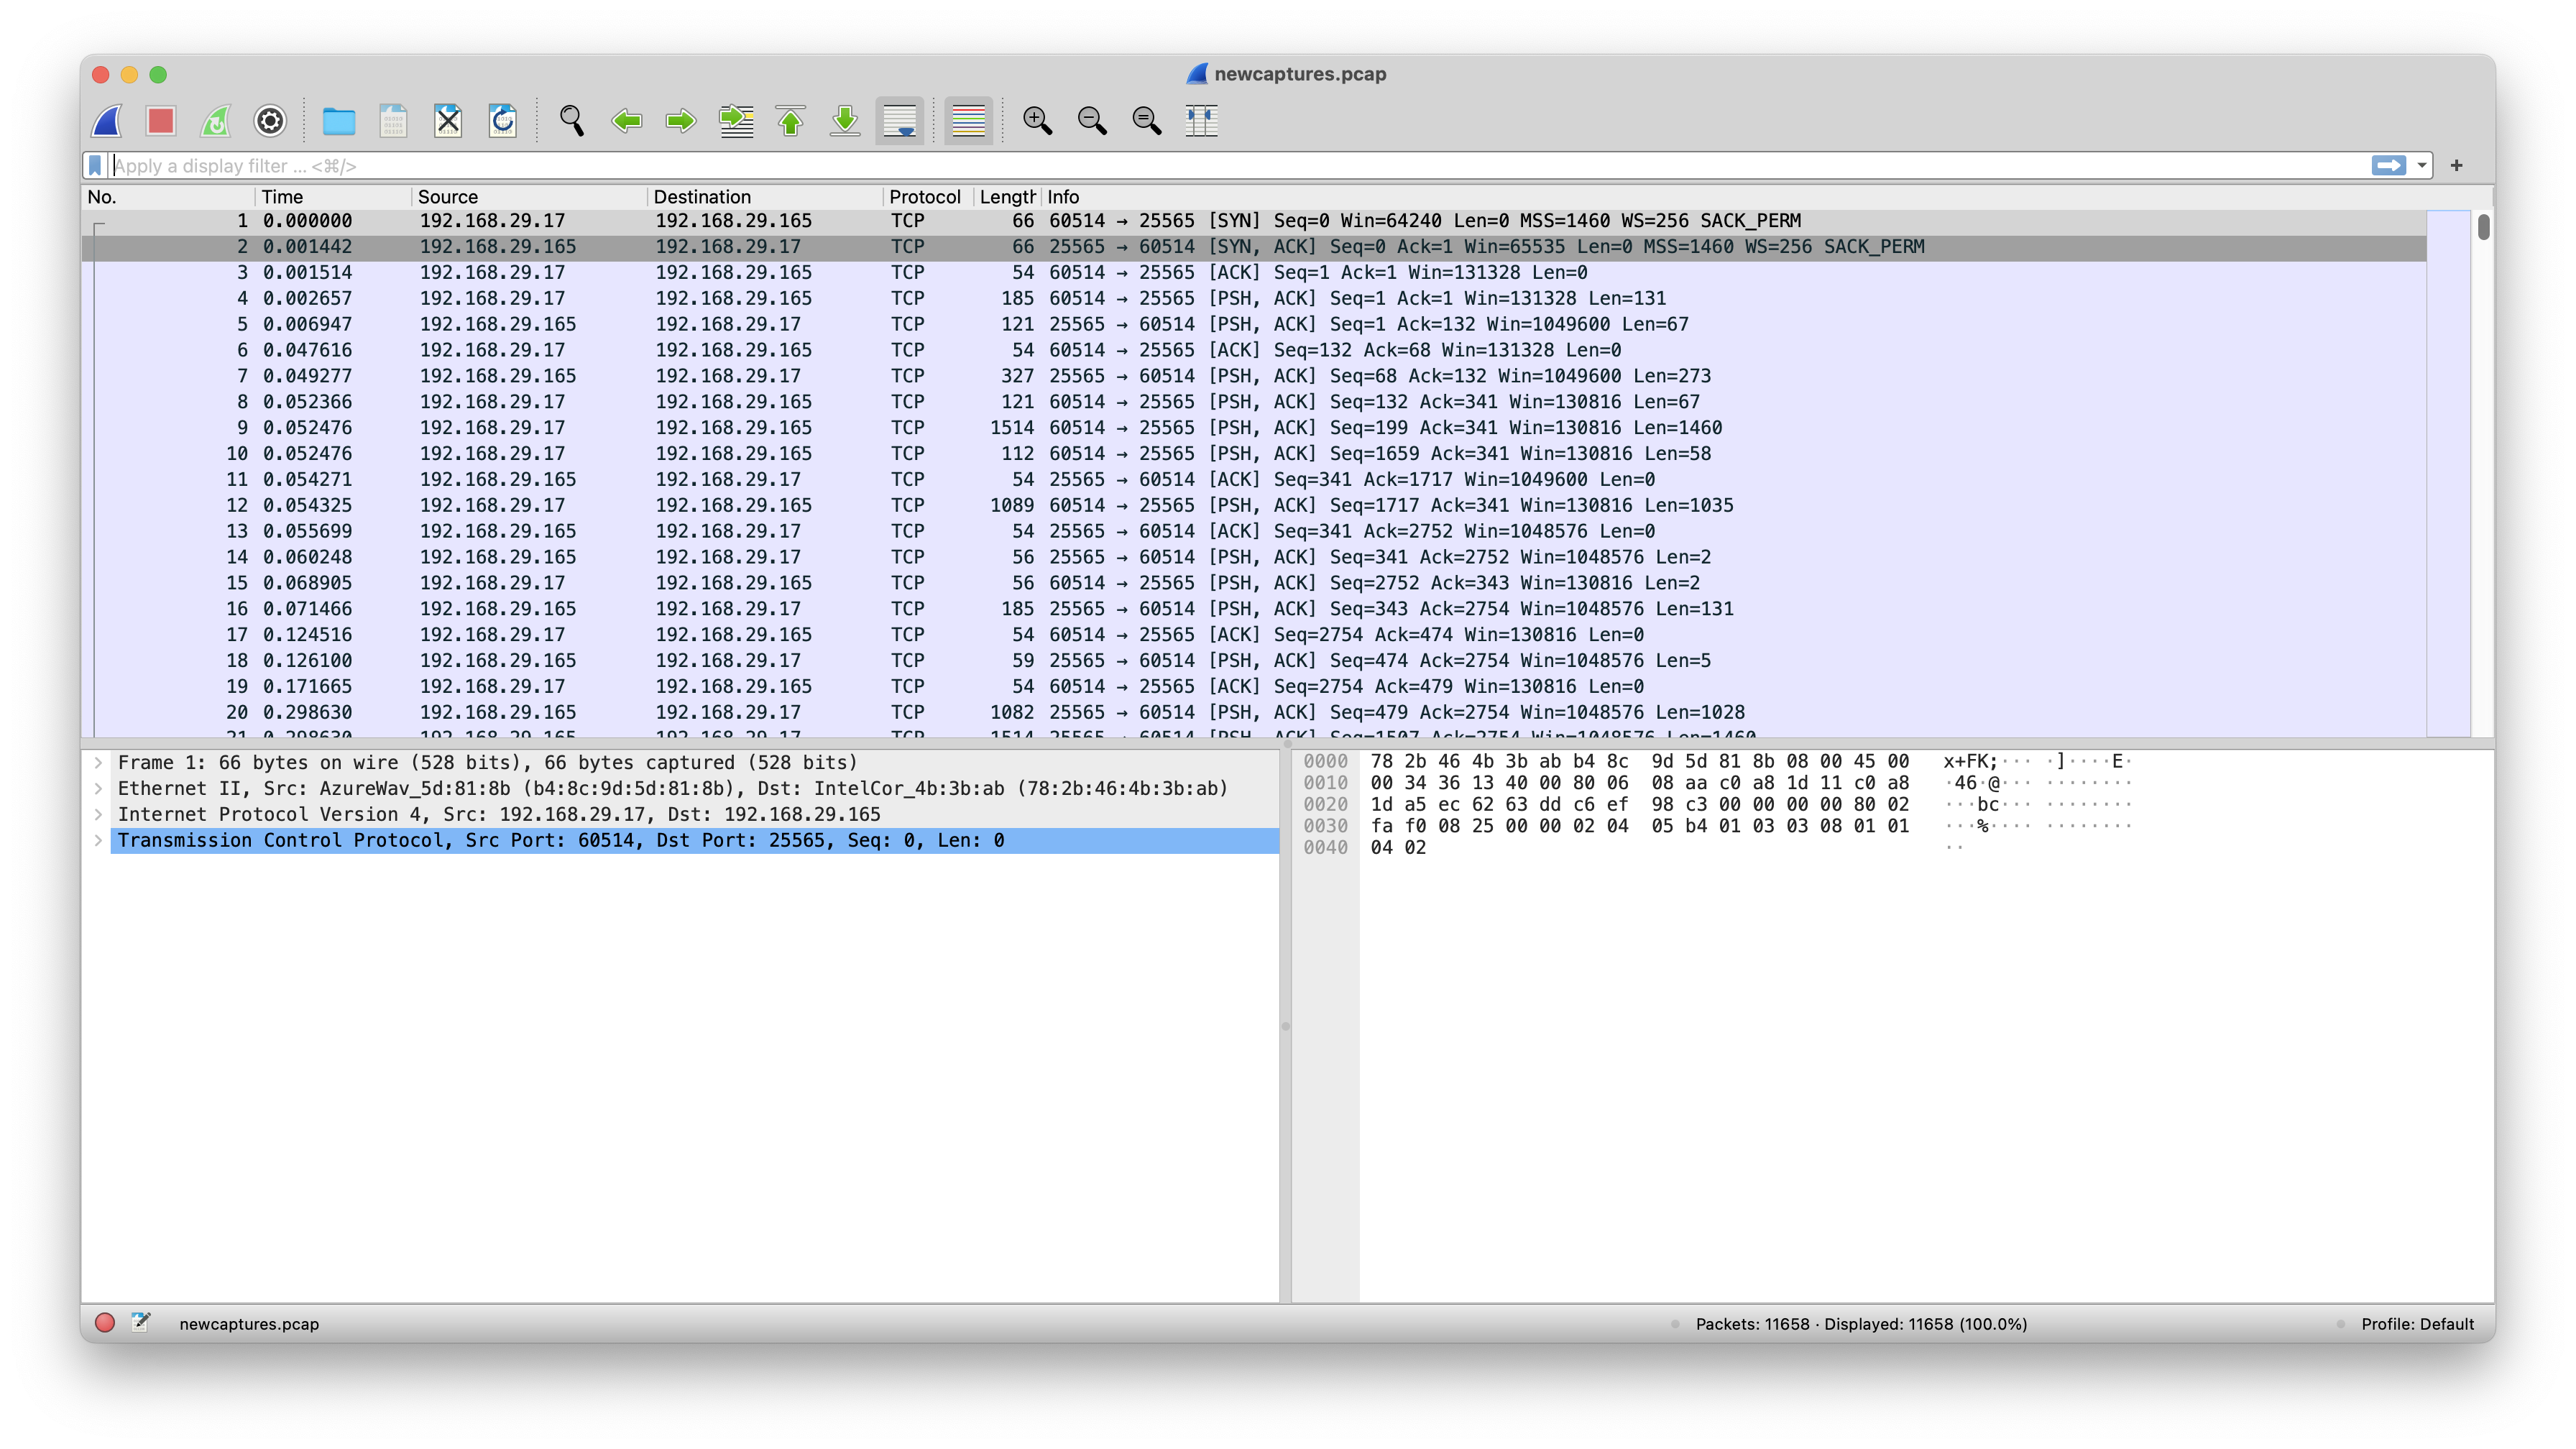Open a capture file folder icon
Screen dimensions: 2576x1449
[x=339, y=121]
